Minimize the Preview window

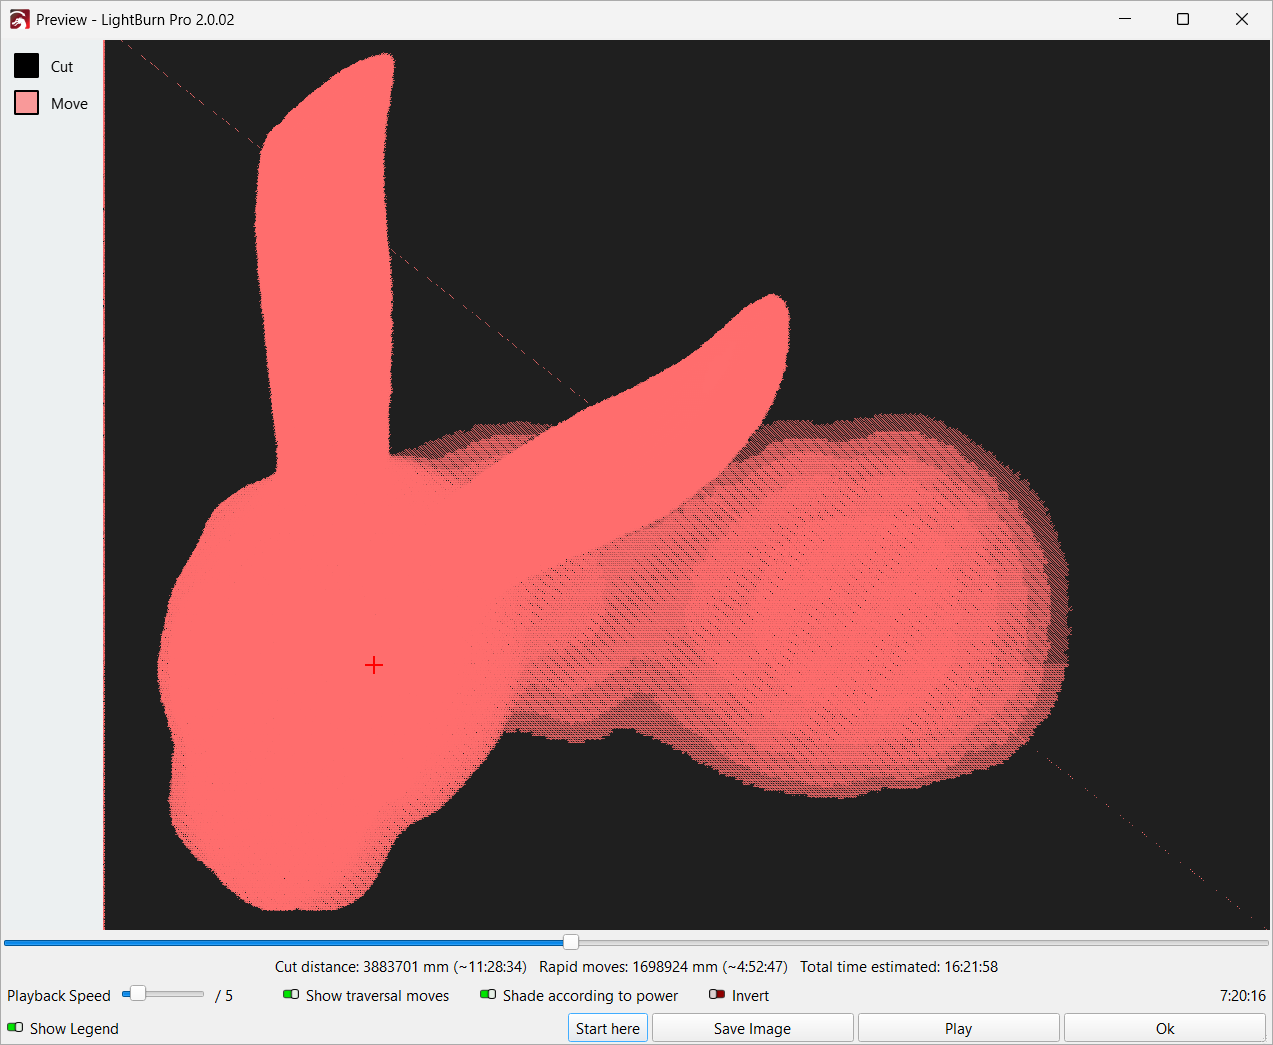click(1125, 19)
